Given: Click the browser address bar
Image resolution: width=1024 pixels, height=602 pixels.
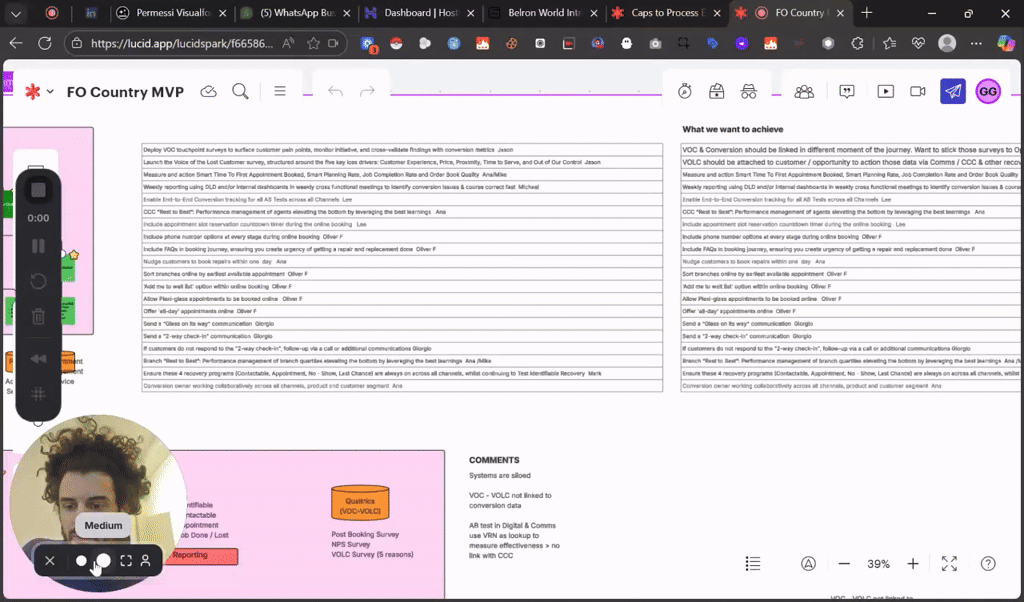Looking at the screenshot, I should click(170, 44).
